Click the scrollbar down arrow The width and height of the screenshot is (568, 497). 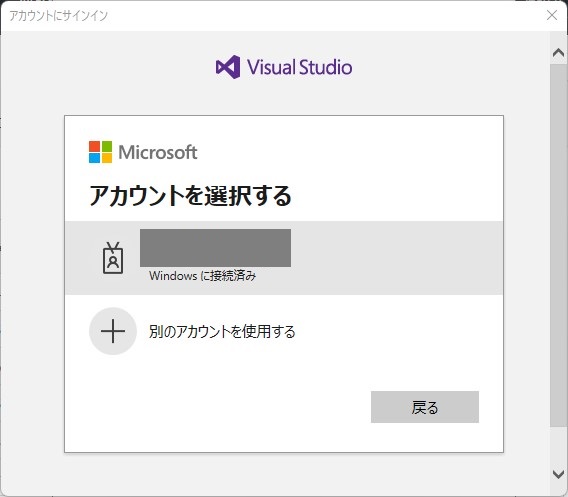(x=558, y=473)
